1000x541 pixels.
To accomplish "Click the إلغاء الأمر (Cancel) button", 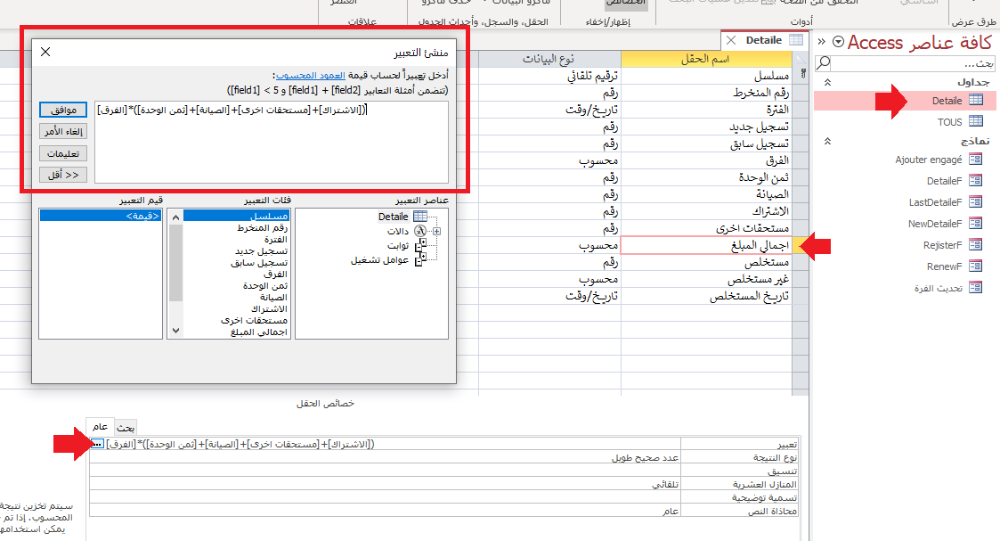I will click(62, 131).
